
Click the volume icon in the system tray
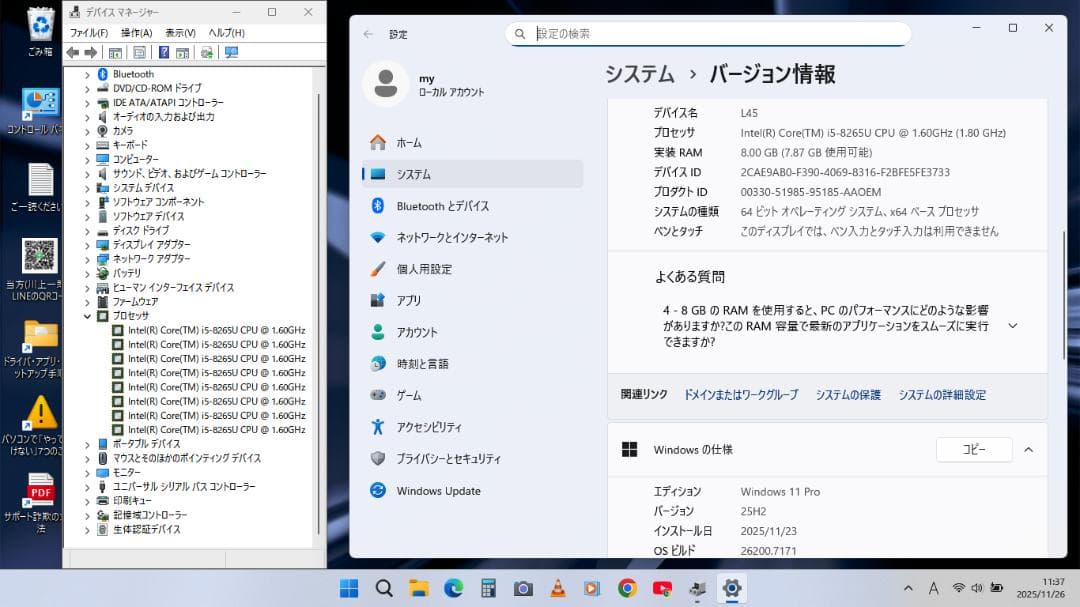[x=978, y=588]
